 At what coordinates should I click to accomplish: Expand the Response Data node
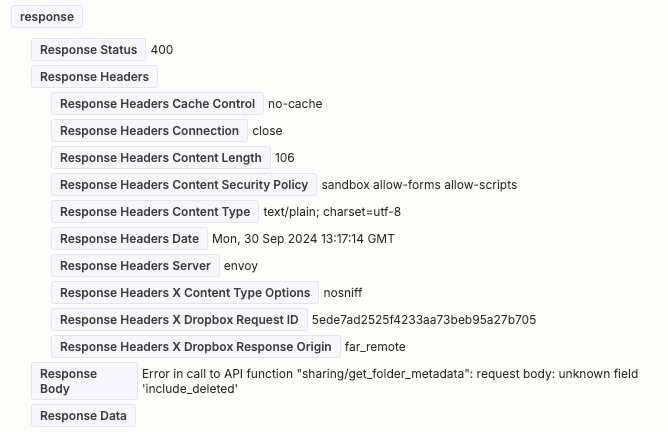click(83, 416)
